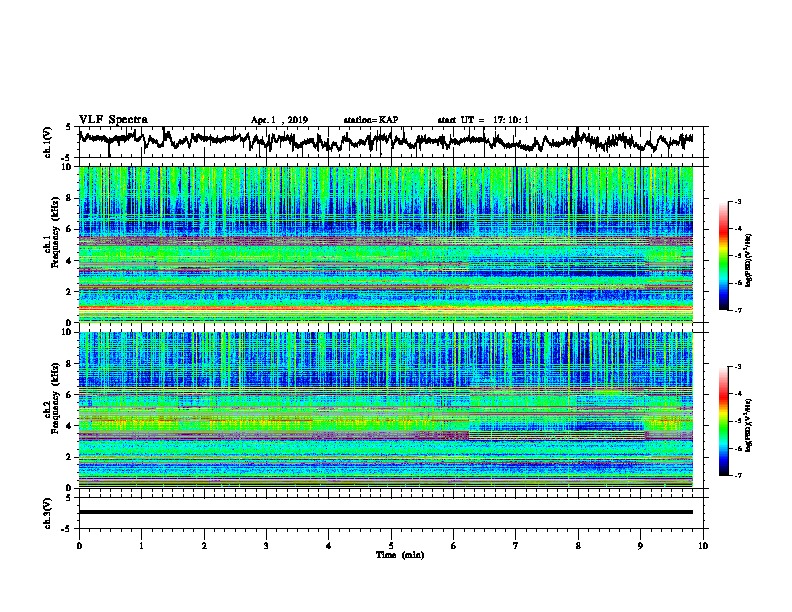
Task: Click the ch.1 spectrogram color scale bar
Action: 723,256
